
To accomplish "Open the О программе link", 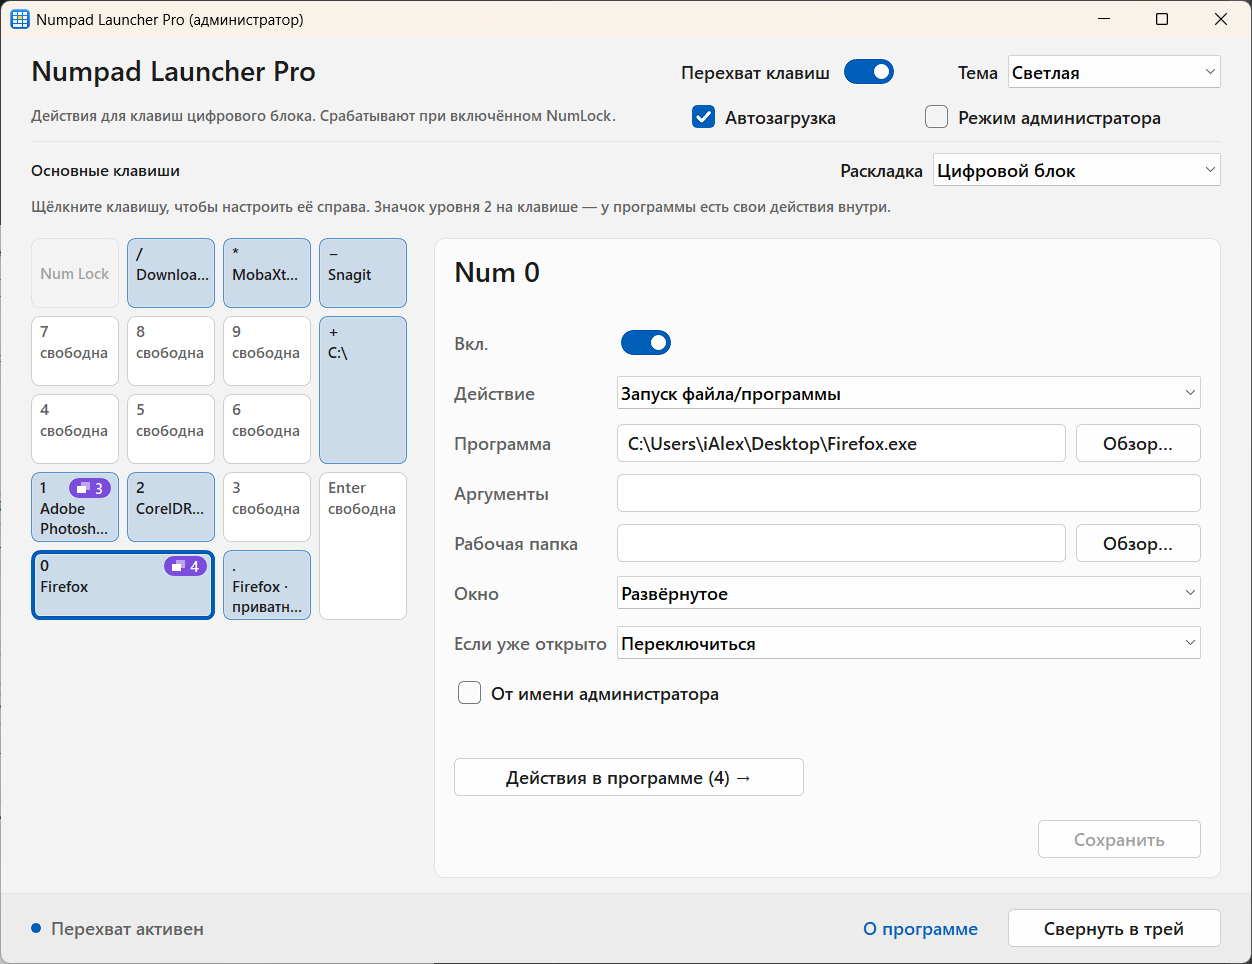I will point(920,929).
